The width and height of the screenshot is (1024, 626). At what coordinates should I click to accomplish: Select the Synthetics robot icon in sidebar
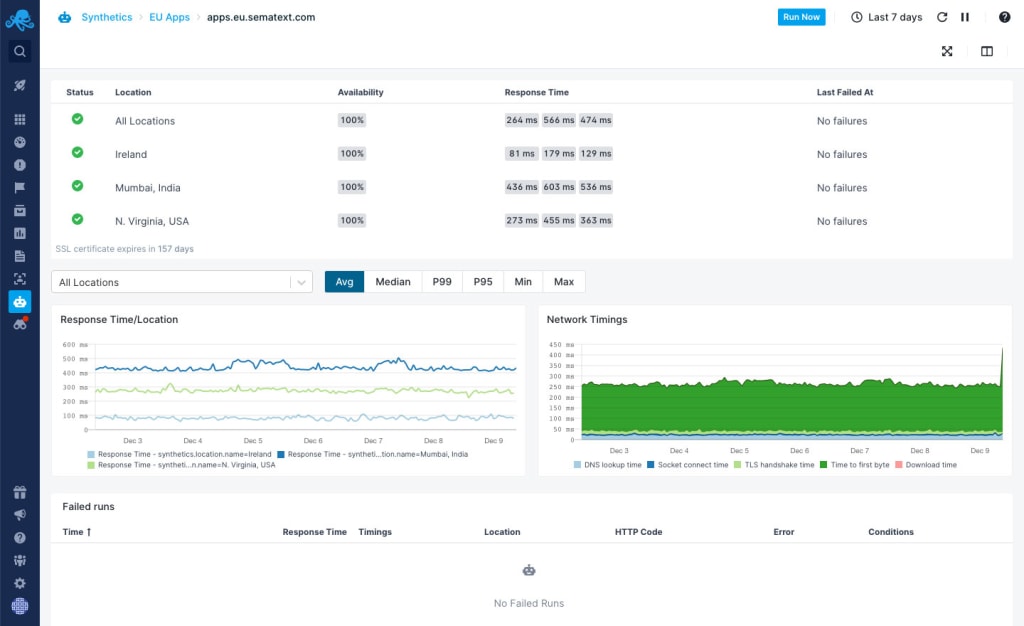pos(20,301)
